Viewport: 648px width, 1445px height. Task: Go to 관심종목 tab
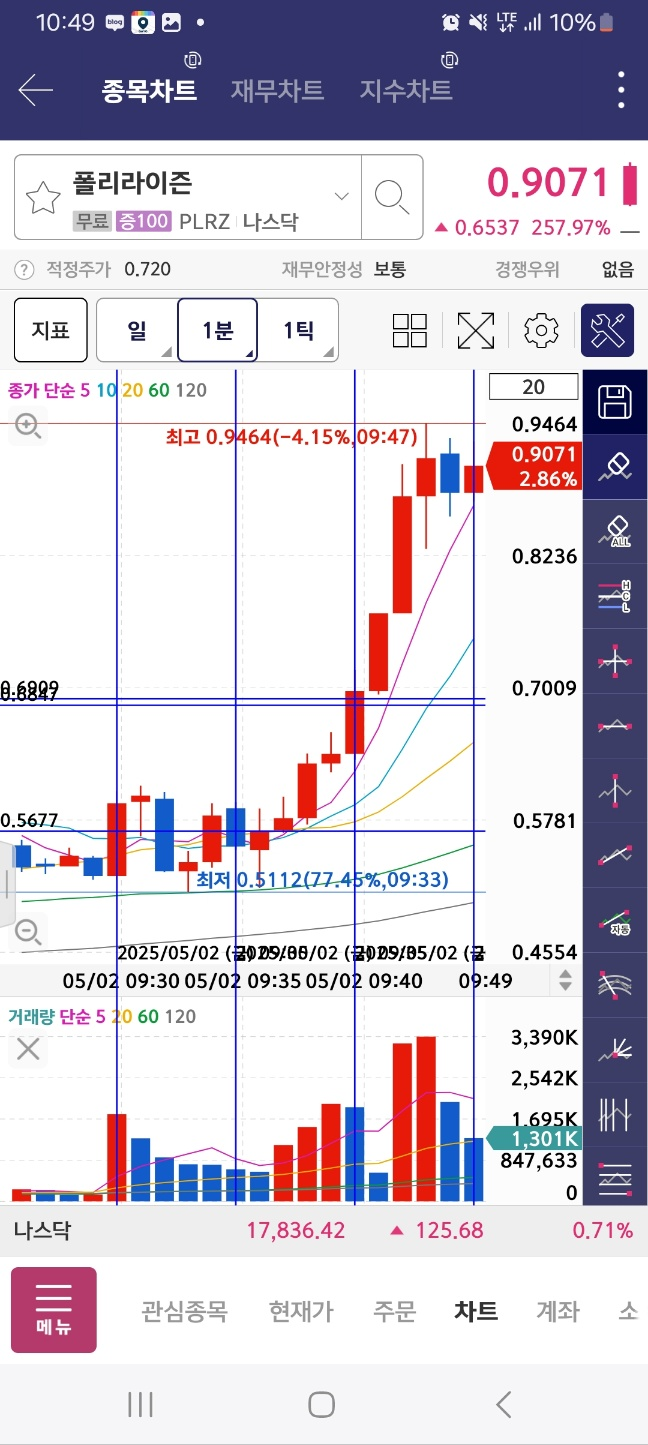pyautogui.click(x=184, y=1311)
